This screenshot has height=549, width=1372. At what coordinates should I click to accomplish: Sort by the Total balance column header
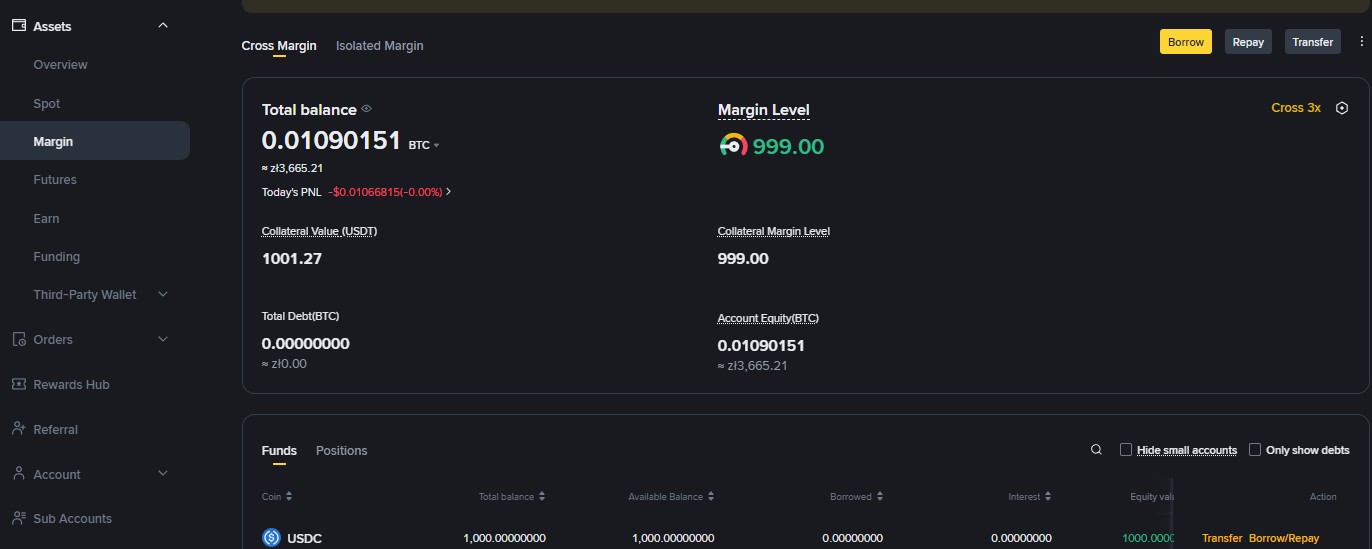tap(511, 497)
